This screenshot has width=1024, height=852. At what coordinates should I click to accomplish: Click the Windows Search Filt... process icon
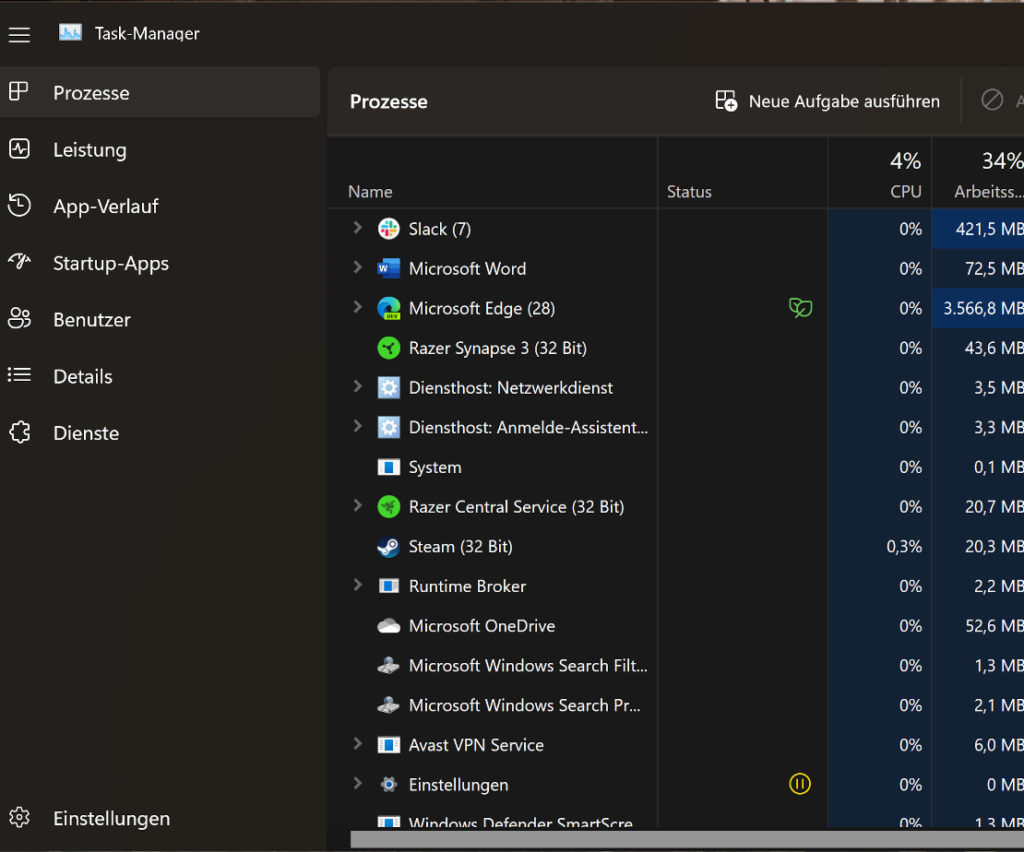point(389,666)
